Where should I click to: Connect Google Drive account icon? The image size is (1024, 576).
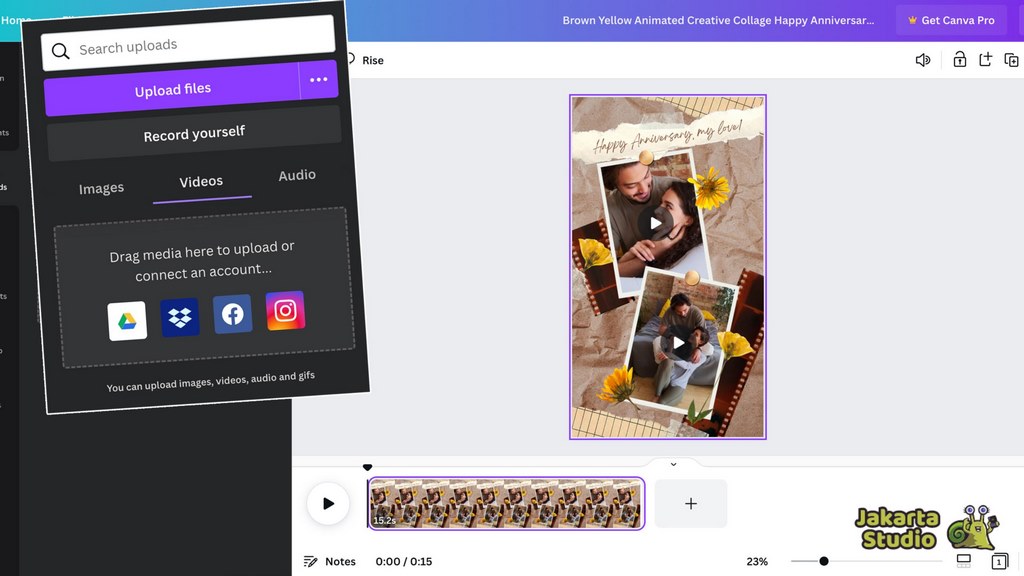pyautogui.click(x=127, y=321)
